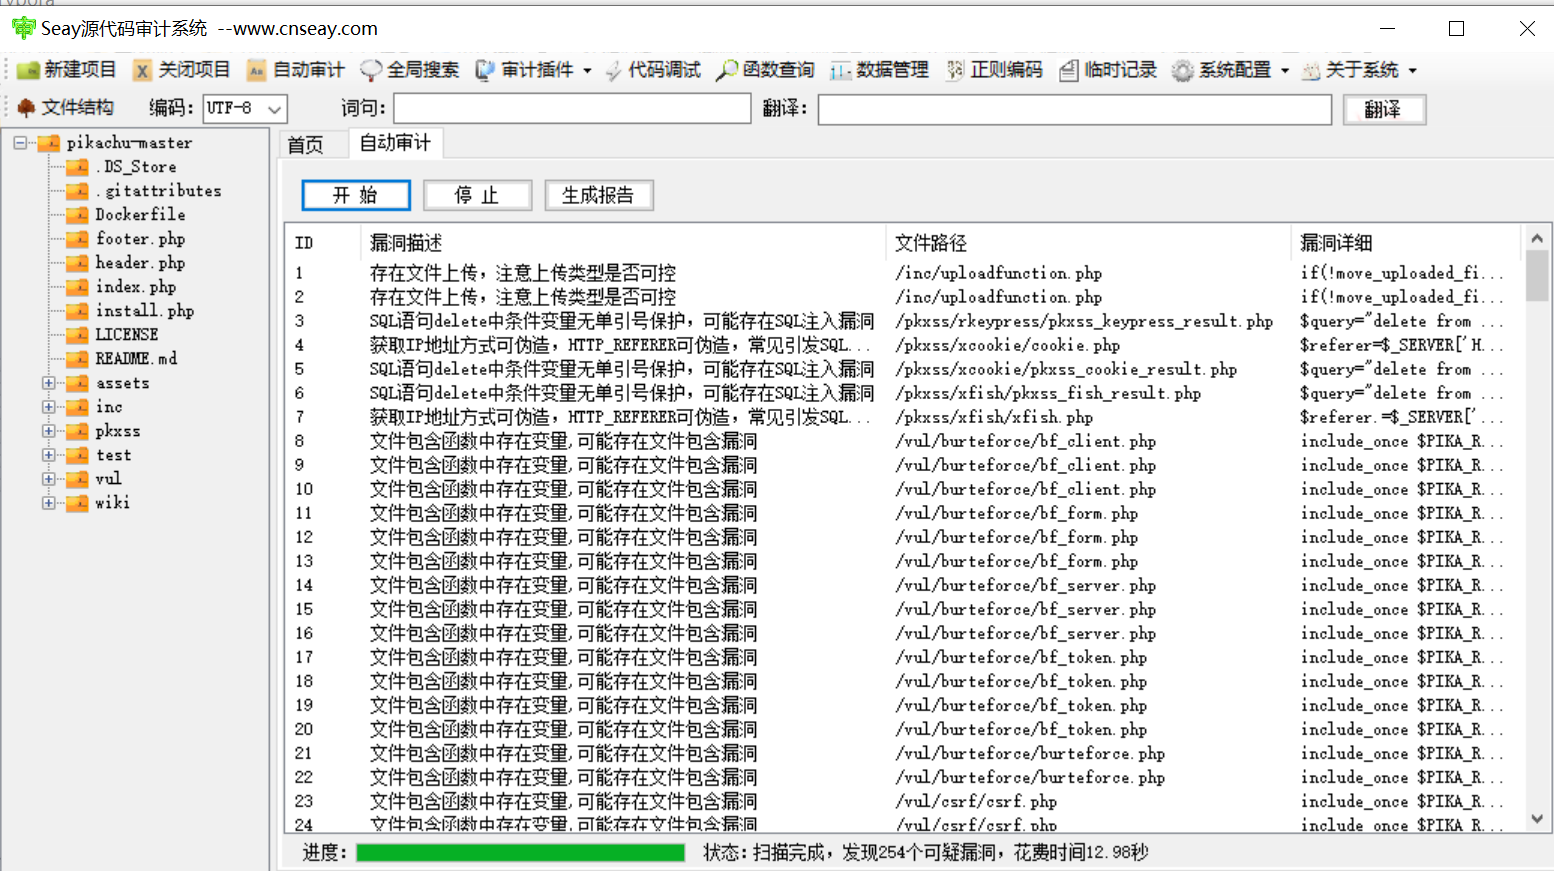This screenshot has width=1554, height=871.
Task: Click the 审计插件 (Audit Plugins) icon
Action: (485, 70)
